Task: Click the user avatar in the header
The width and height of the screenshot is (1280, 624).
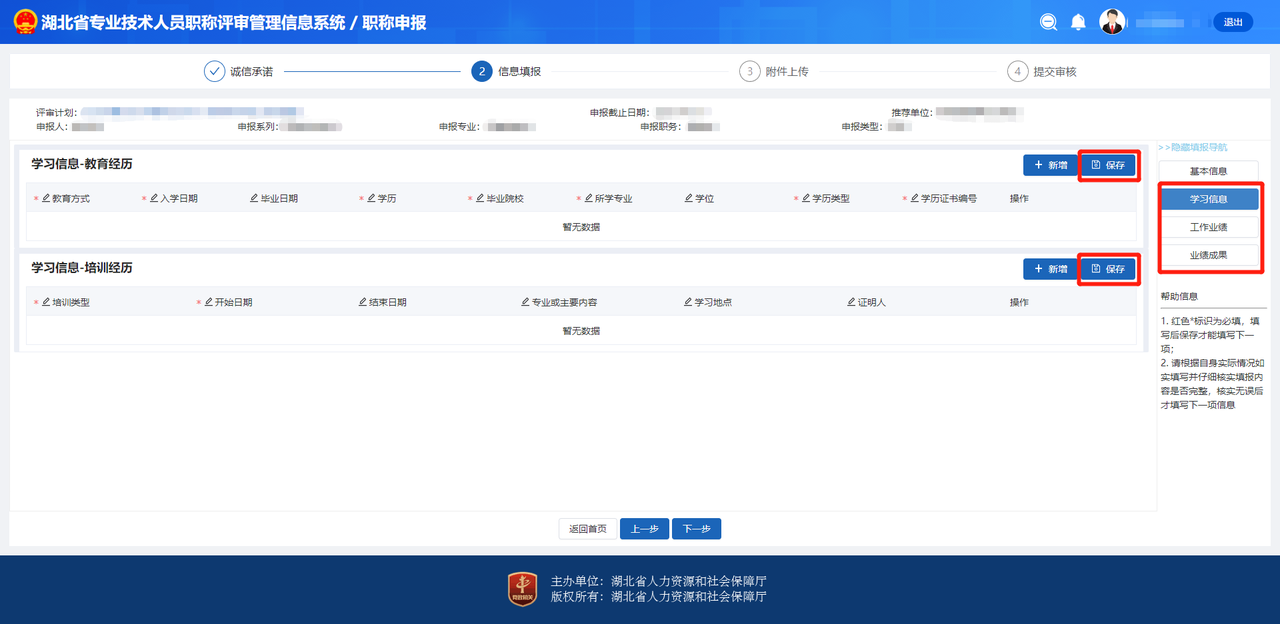Action: point(1112,21)
